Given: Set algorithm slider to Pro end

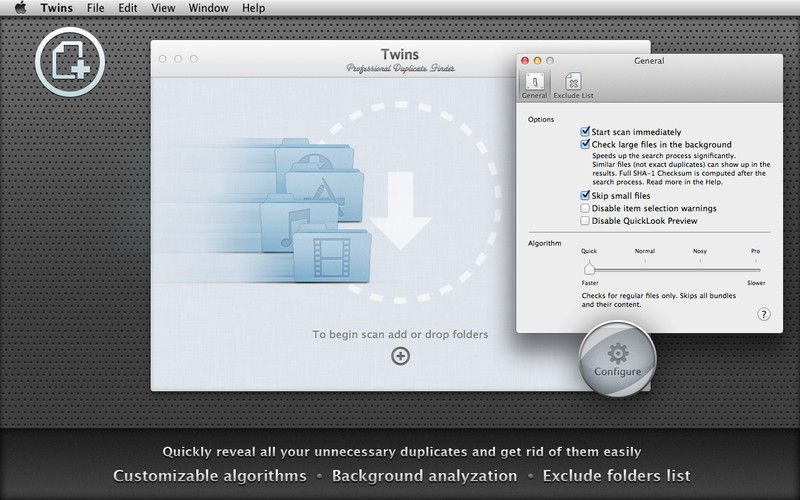Looking at the screenshot, I should pyautogui.click(x=756, y=261).
